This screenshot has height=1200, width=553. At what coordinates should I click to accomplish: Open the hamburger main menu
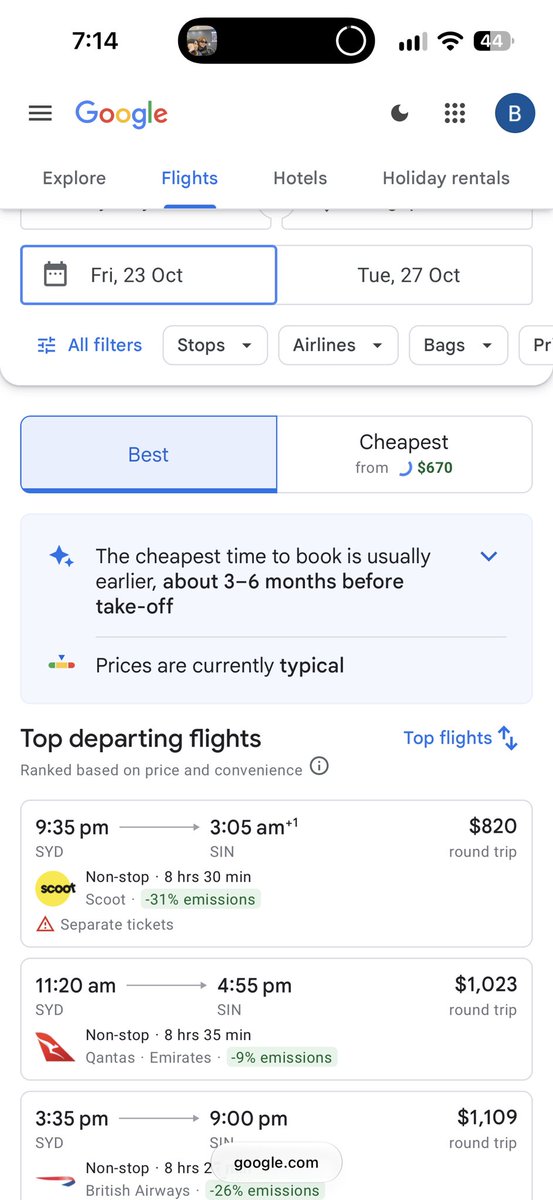[x=40, y=114]
